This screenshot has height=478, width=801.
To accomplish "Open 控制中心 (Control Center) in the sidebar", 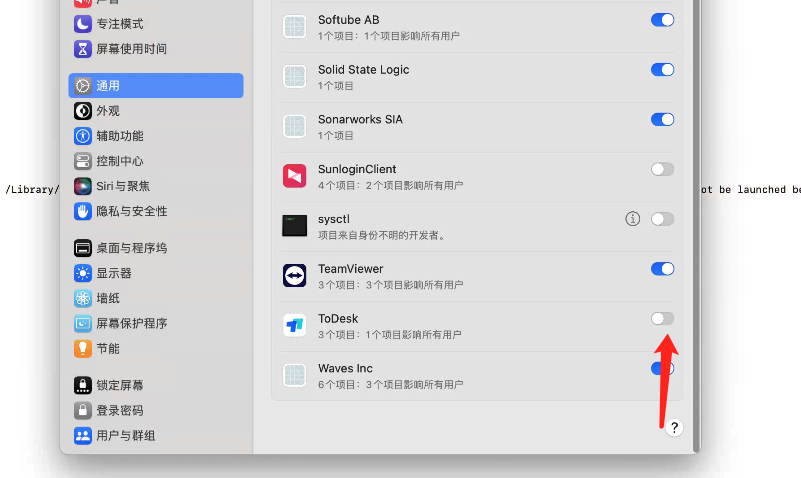I will click(x=156, y=161).
